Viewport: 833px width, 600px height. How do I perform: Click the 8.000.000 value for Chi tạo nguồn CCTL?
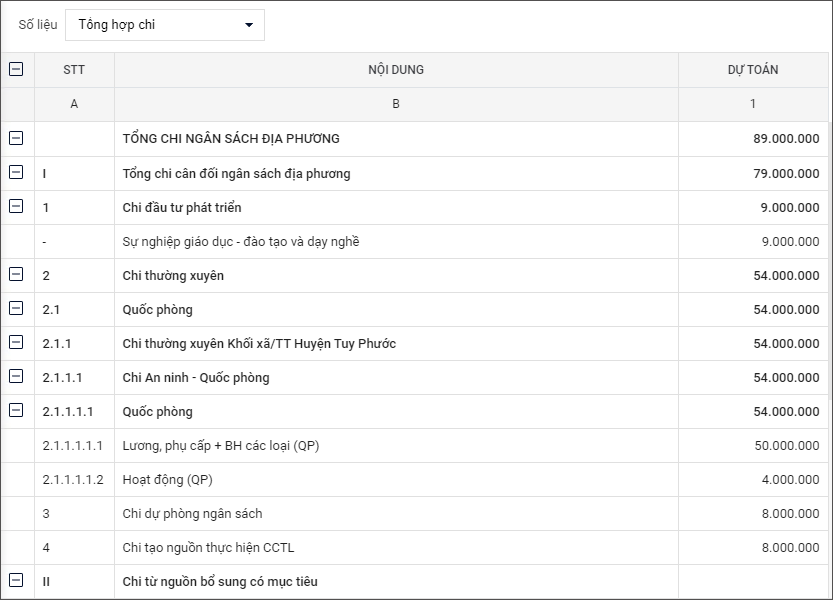(x=790, y=547)
